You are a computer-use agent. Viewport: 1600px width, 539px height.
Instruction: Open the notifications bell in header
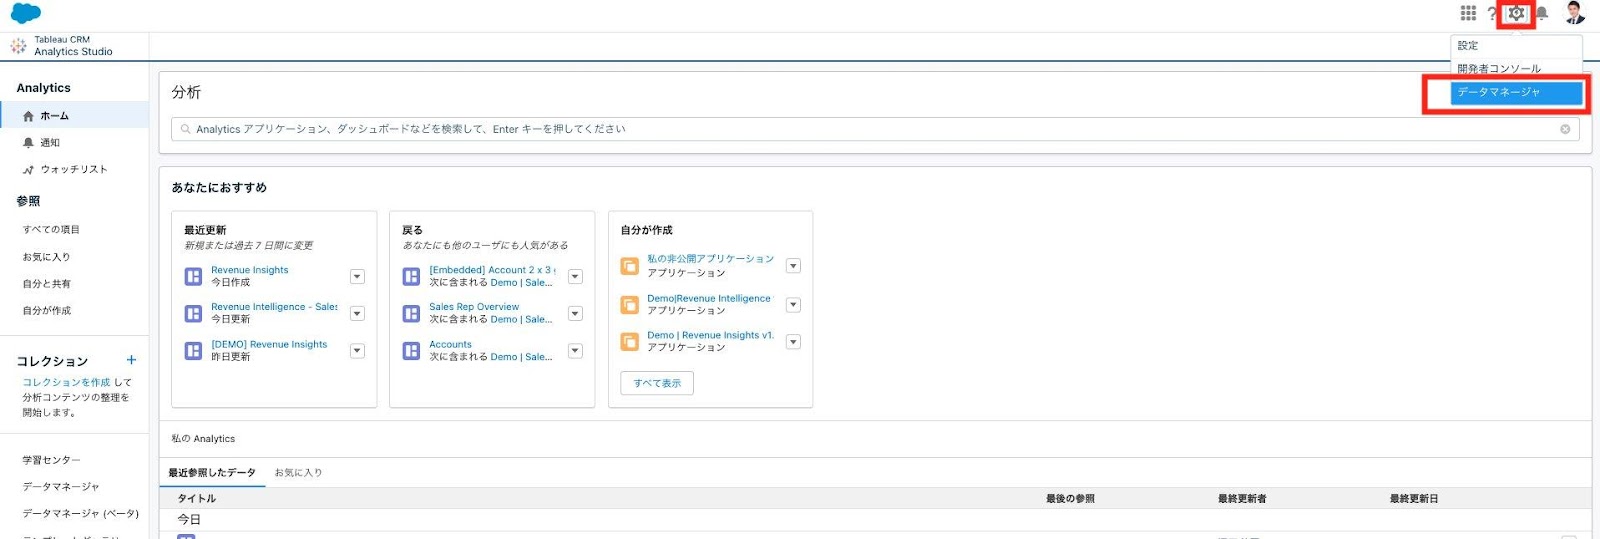click(1542, 13)
